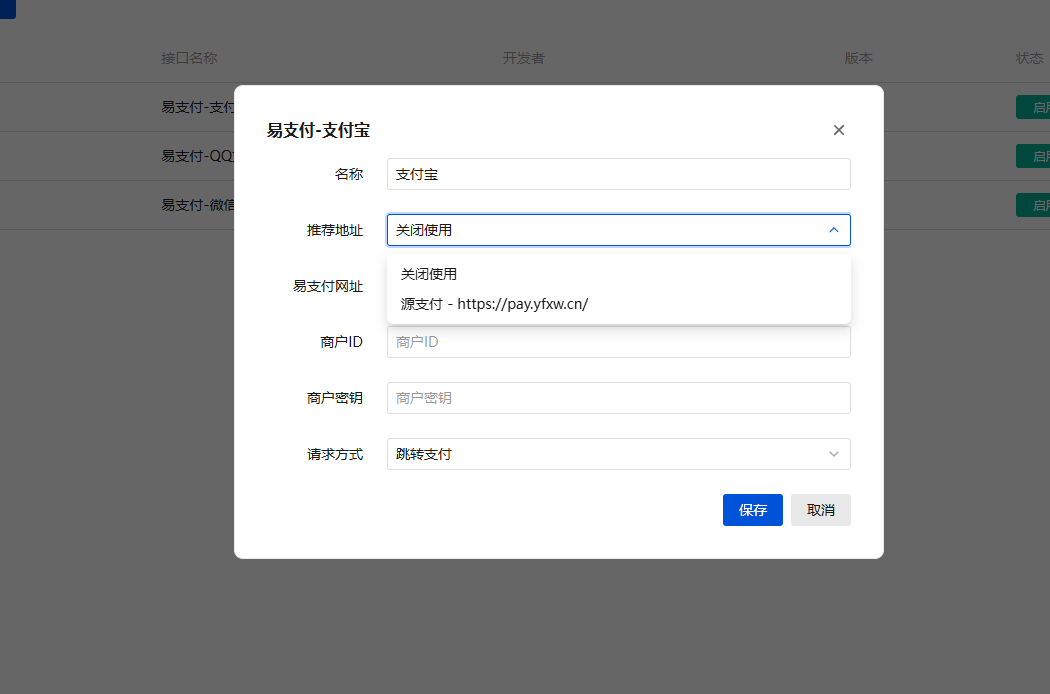Click the 取消 button
Screen dimensions: 1050x694
(820, 510)
